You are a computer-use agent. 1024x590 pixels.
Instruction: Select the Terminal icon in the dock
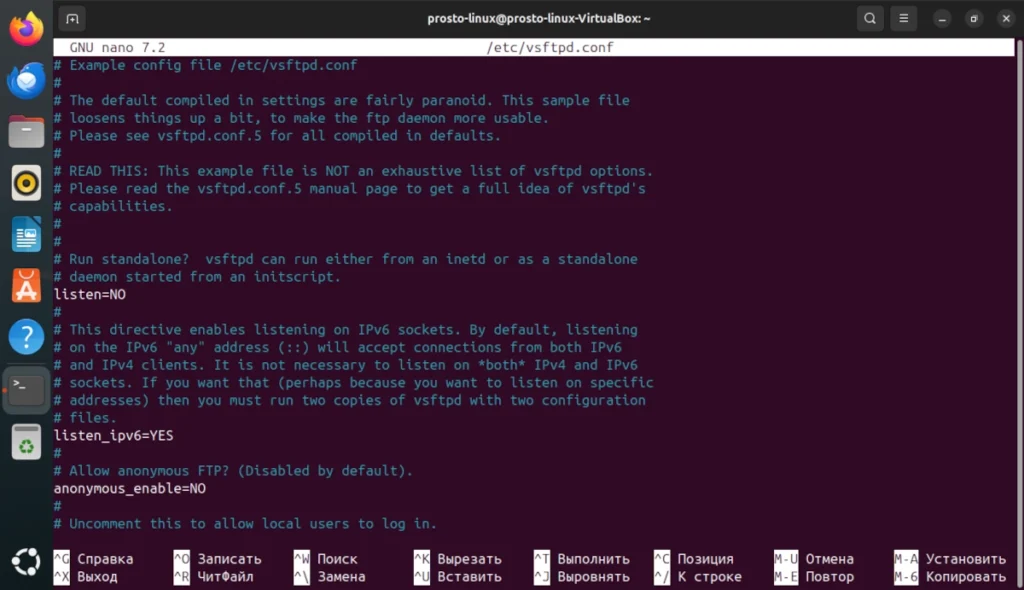coord(26,389)
